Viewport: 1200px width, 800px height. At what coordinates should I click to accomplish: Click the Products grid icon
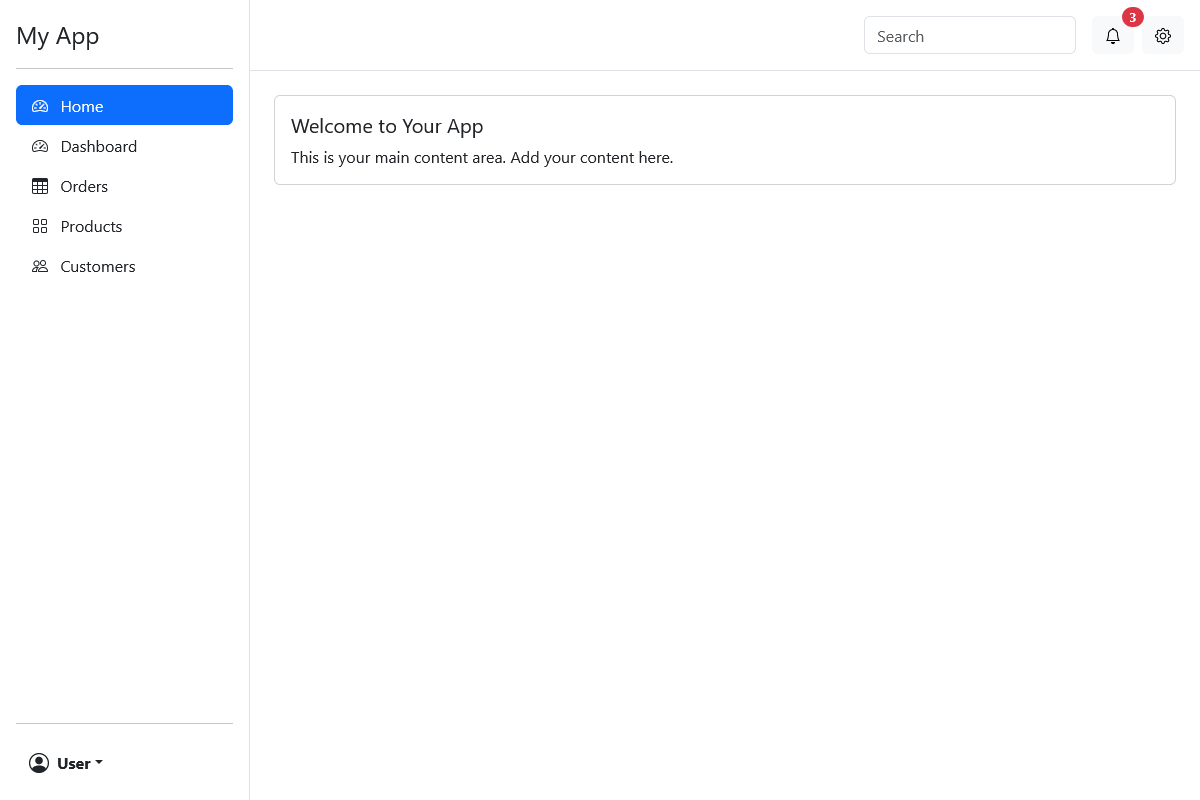coord(40,226)
